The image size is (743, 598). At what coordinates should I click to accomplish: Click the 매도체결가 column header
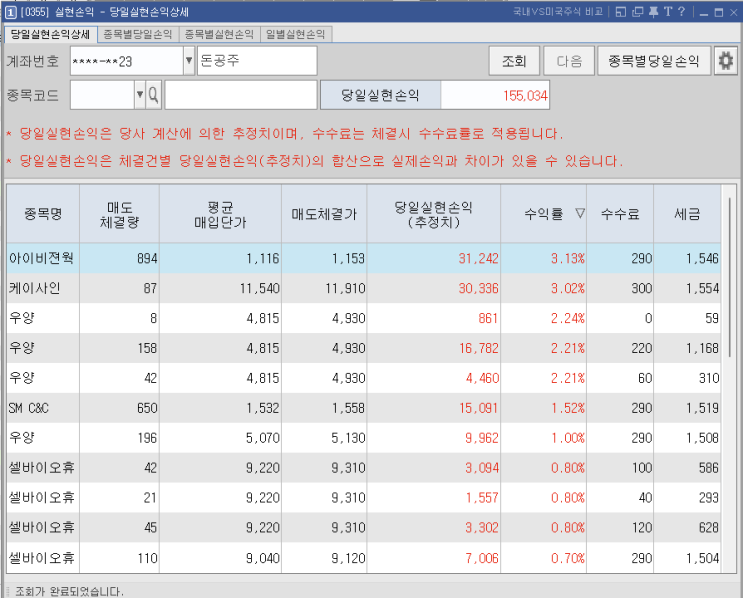click(324, 214)
